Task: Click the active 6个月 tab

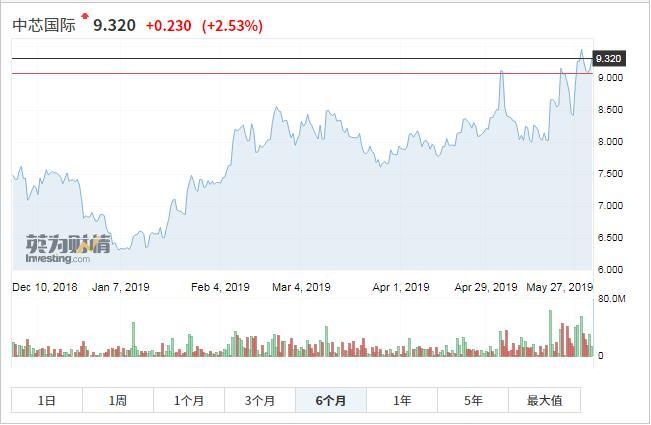Action: pos(331,400)
